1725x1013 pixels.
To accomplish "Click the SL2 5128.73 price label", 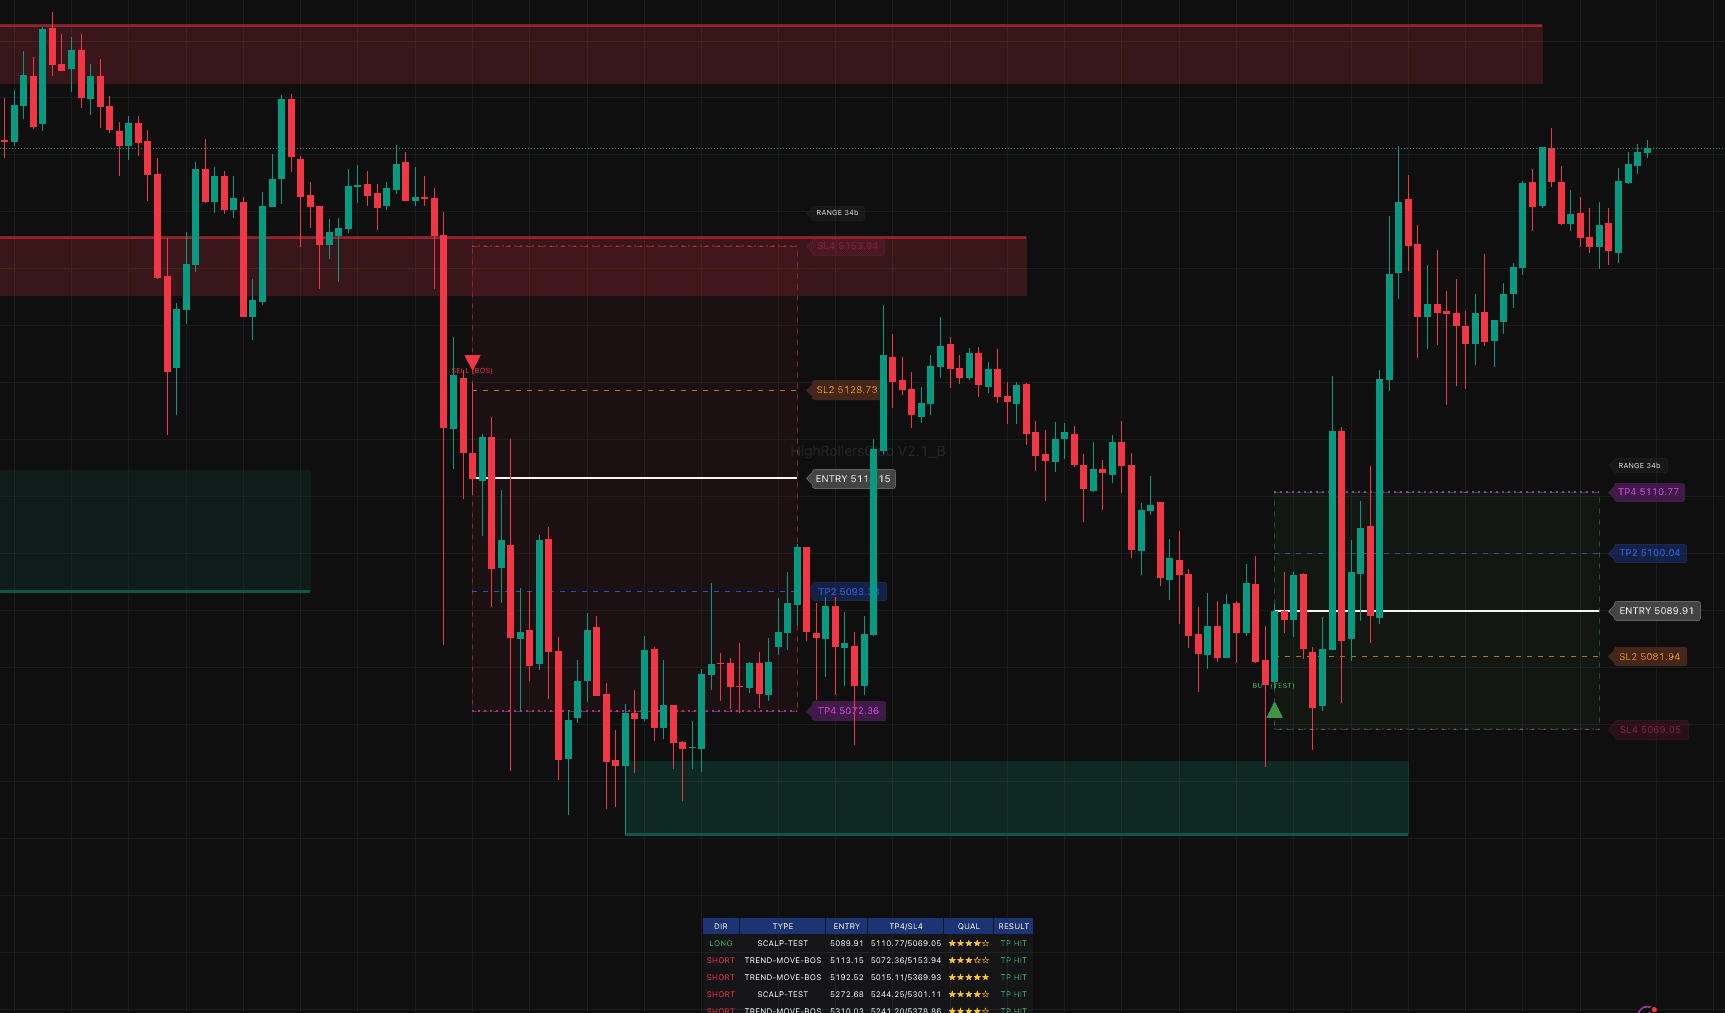I will pos(845,390).
